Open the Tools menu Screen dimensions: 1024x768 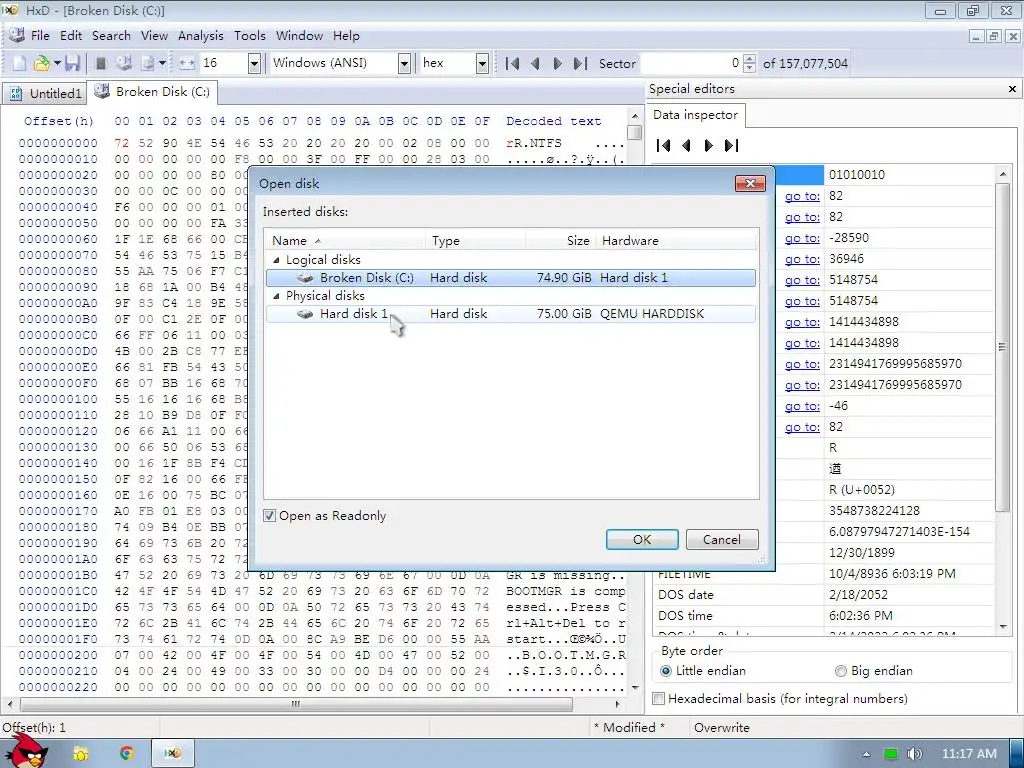249,36
